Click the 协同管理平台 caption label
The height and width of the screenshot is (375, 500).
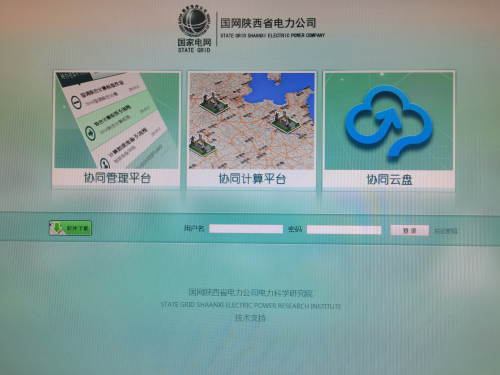117,178
